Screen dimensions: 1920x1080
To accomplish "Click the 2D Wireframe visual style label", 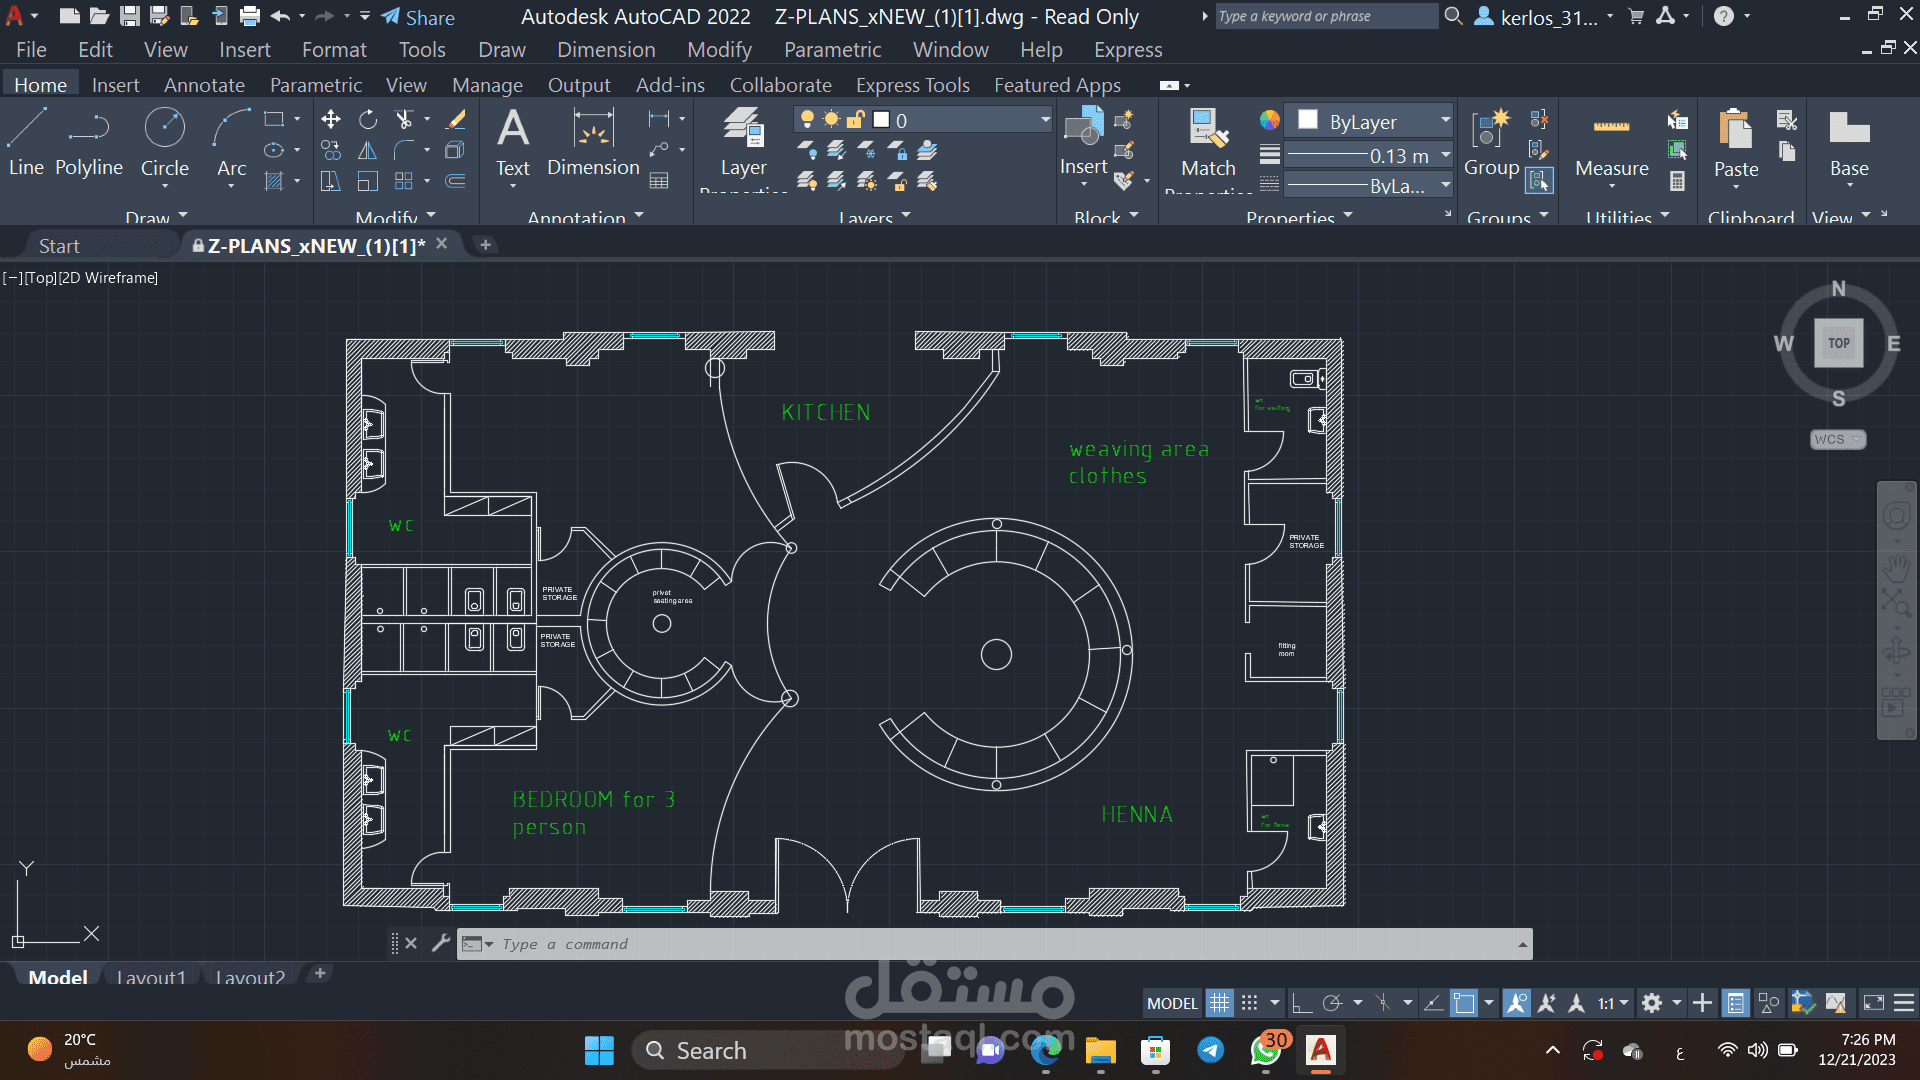I will click(x=108, y=278).
